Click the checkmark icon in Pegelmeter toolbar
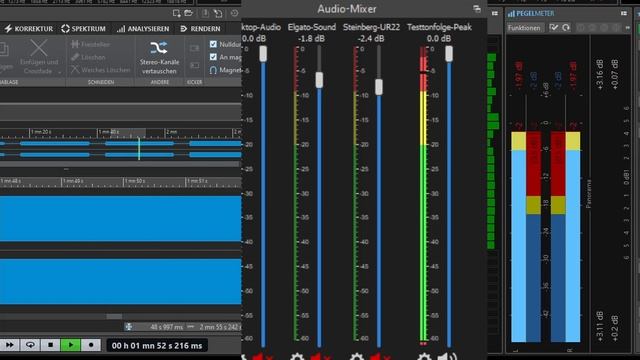640x360 pixels. [553, 28]
